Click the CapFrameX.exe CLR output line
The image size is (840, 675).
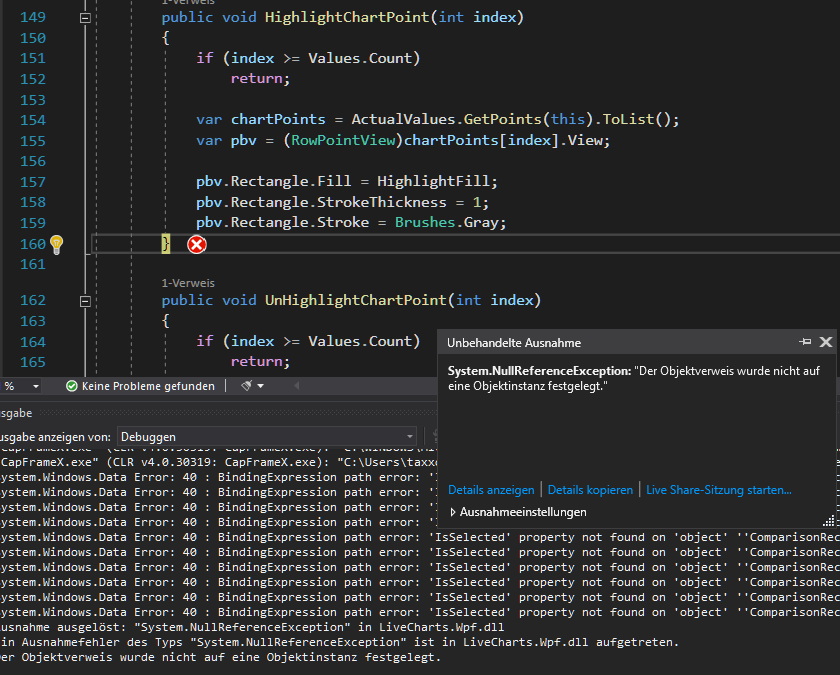coord(219,462)
